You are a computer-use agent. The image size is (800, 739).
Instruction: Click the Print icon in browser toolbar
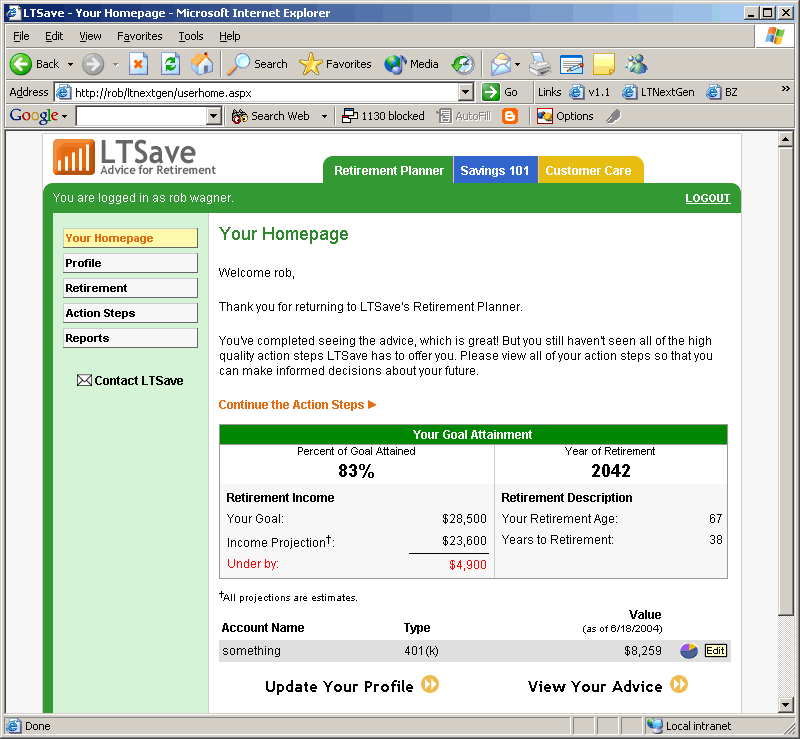(x=540, y=64)
